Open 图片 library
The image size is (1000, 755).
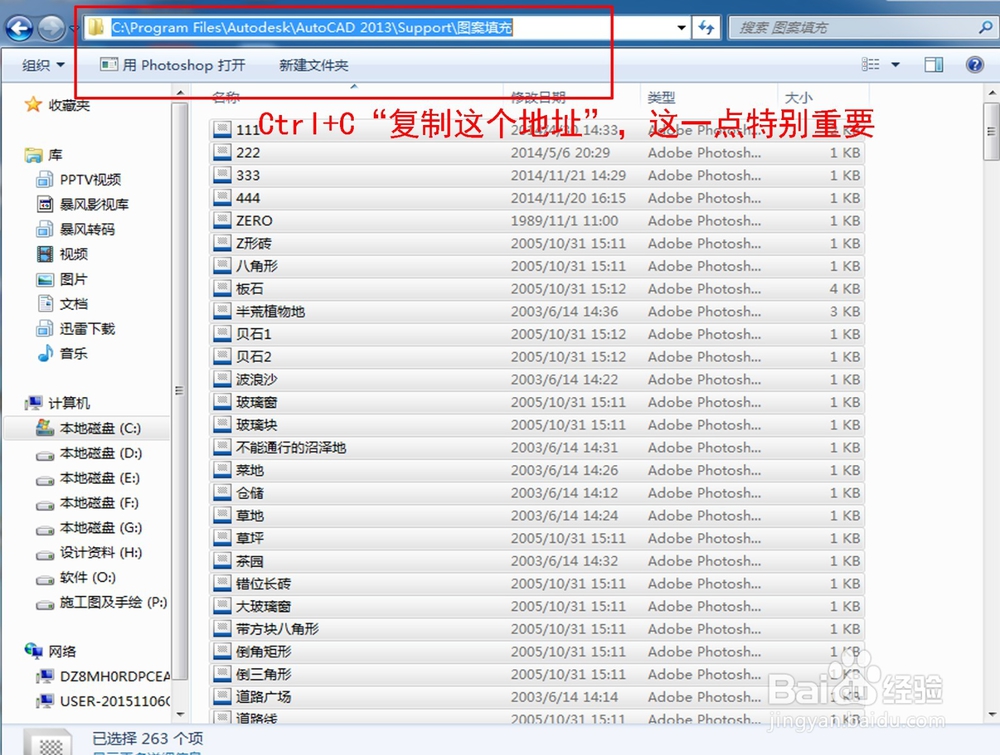tap(62, 279)
